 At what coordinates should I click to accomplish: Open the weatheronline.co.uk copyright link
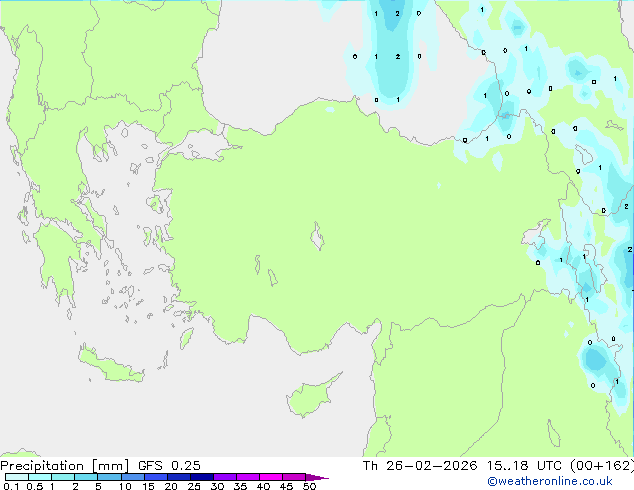(x=550, y=481)
